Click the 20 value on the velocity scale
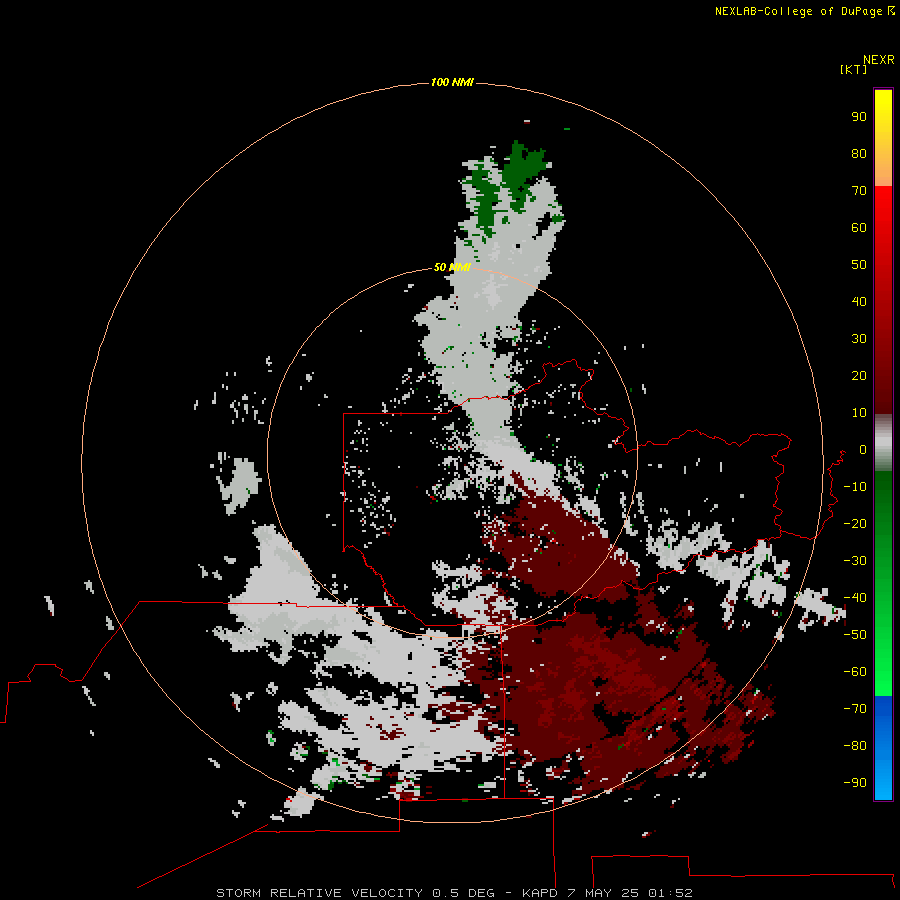Screen dimensions: 900x900 coord(859,375)
